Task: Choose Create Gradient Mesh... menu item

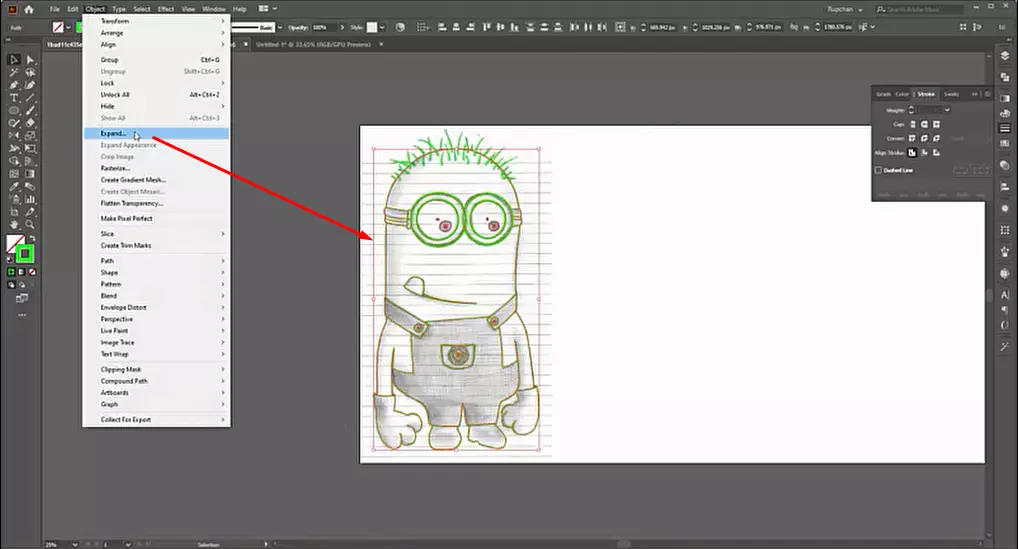Action: point(156,180)
